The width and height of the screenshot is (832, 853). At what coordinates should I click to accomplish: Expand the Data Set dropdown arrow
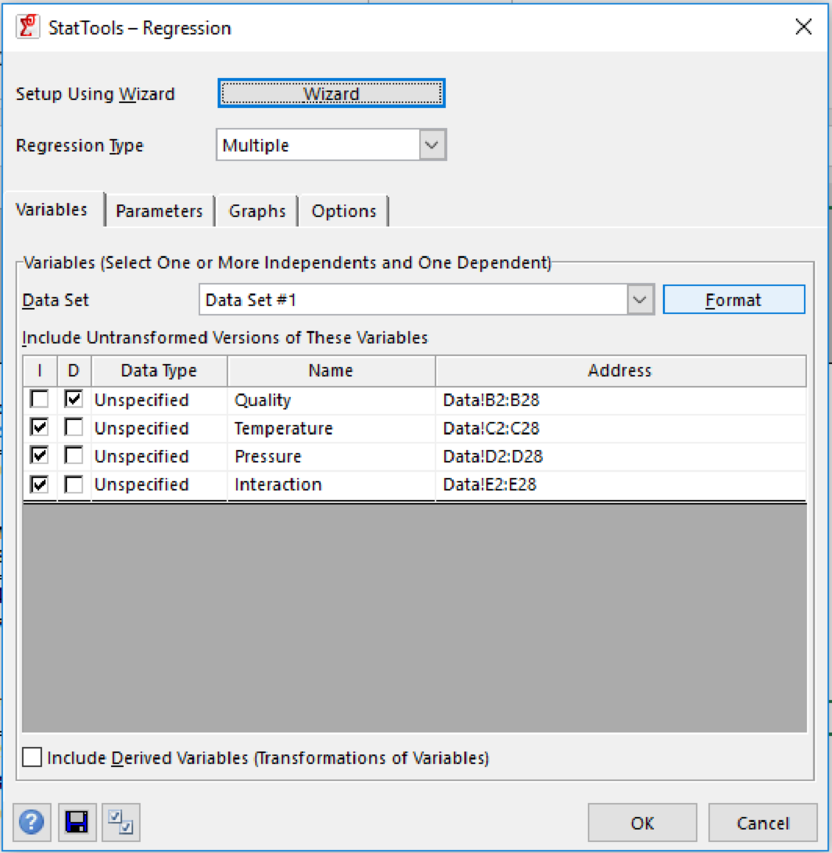pos(640,300)
